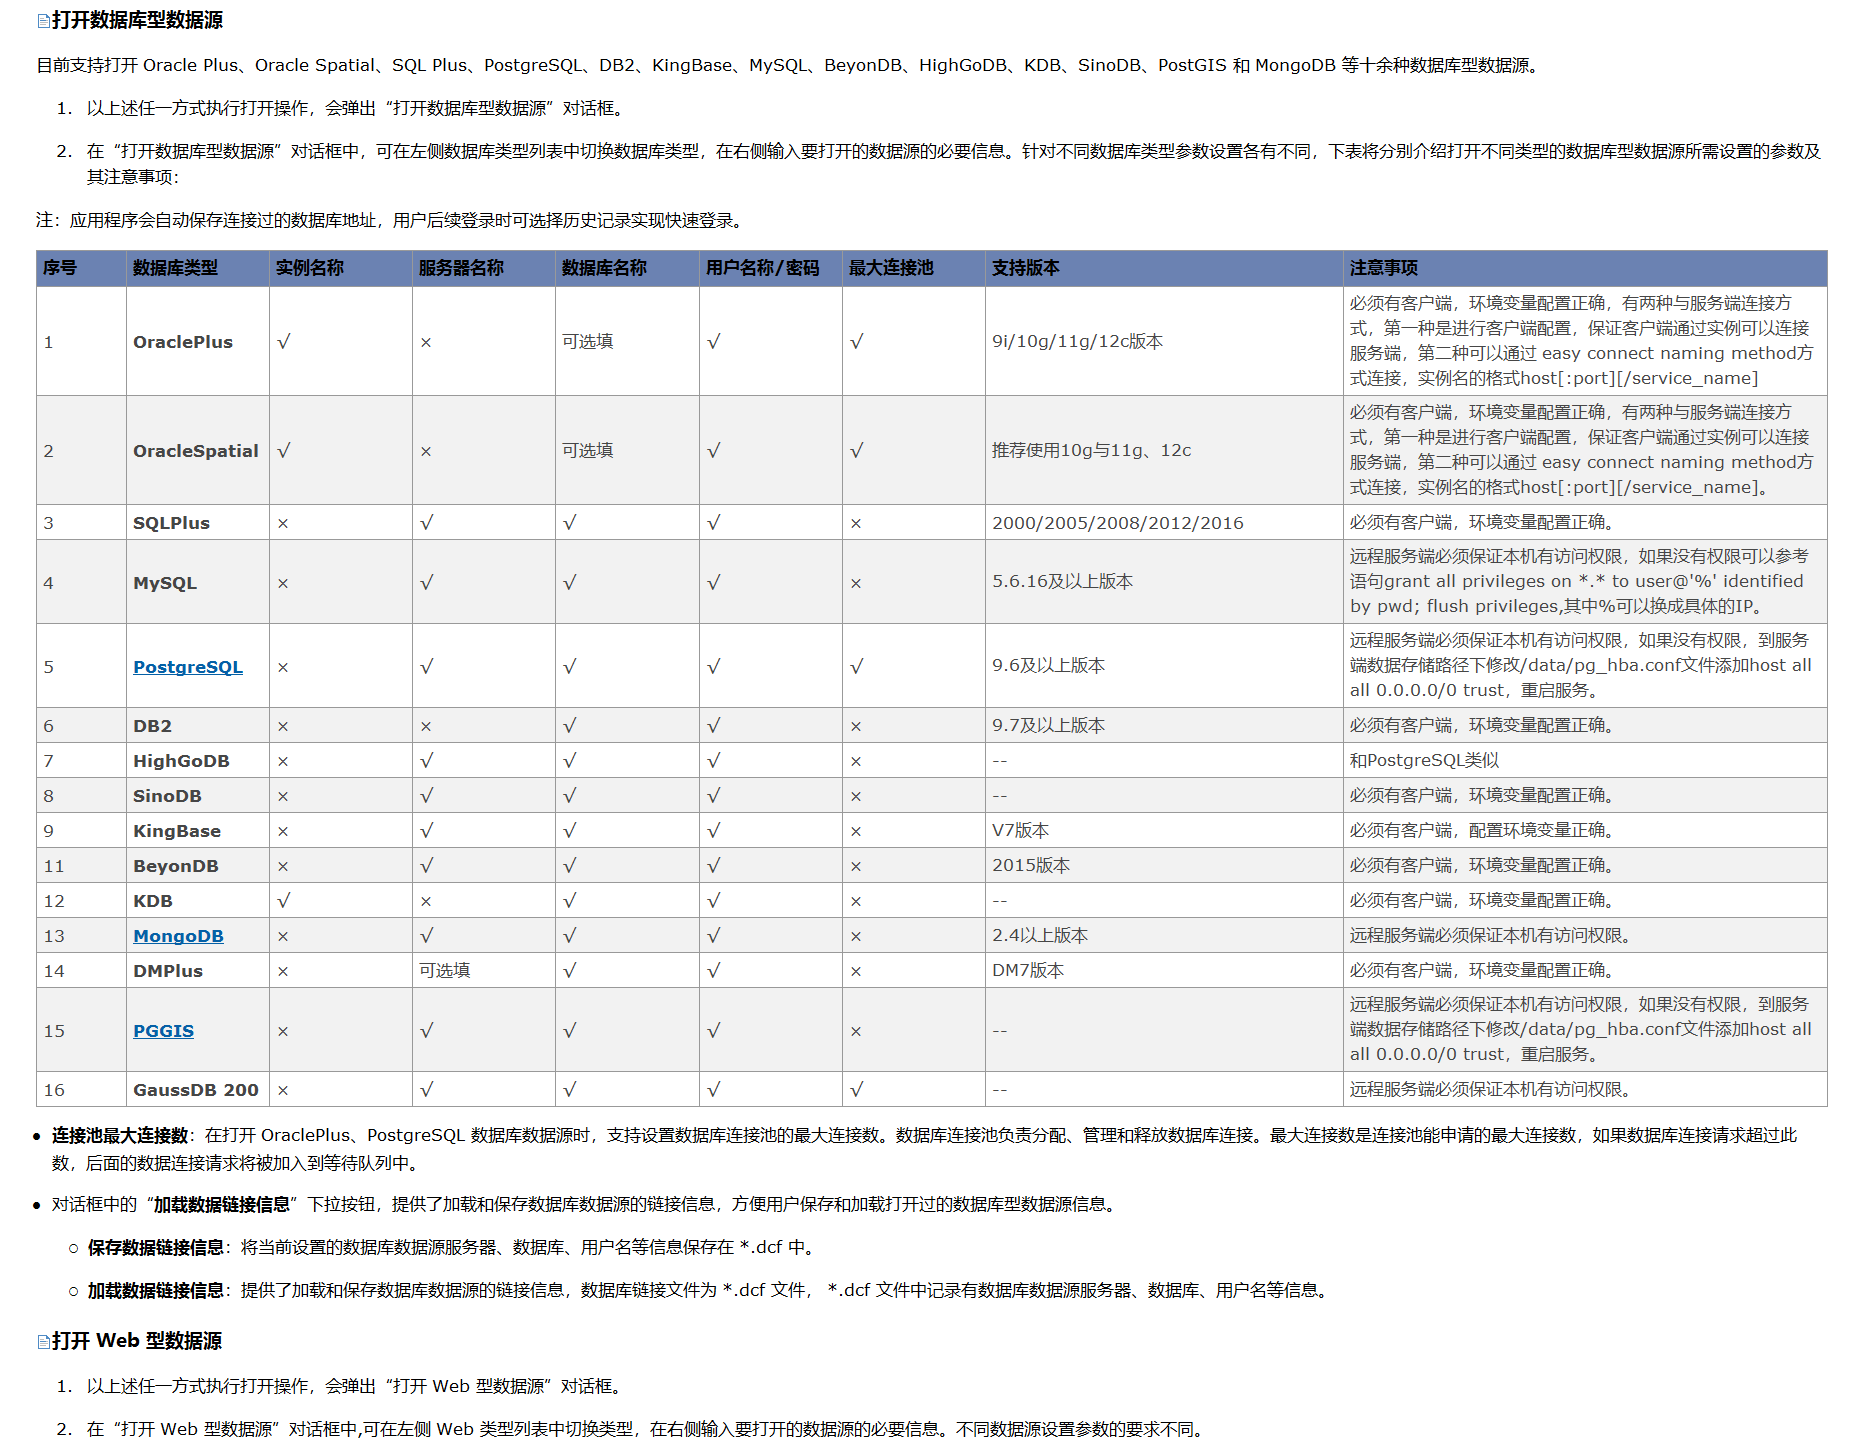Click the 打开数据库型数据源 section heading
The image size is (1852, 1451).
[137, 20]
